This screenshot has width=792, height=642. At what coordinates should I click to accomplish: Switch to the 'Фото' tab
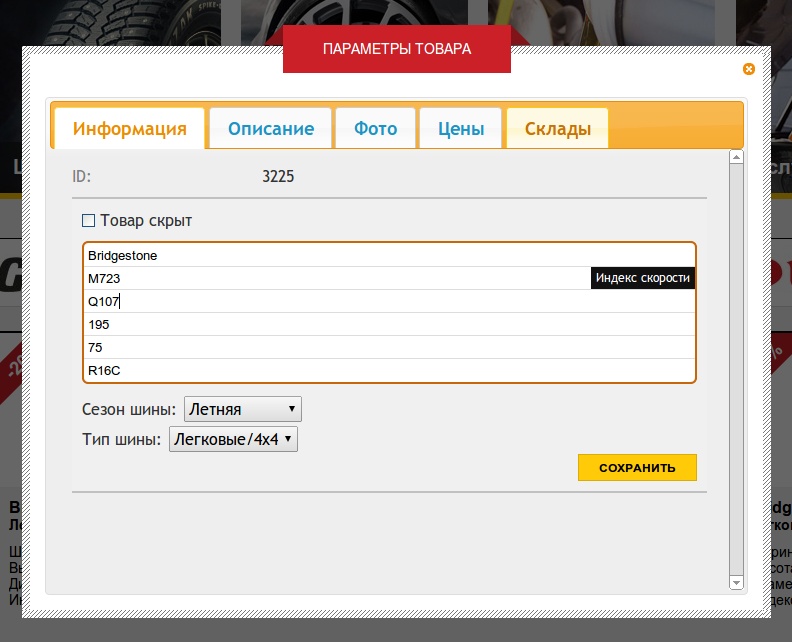(375, 129)
